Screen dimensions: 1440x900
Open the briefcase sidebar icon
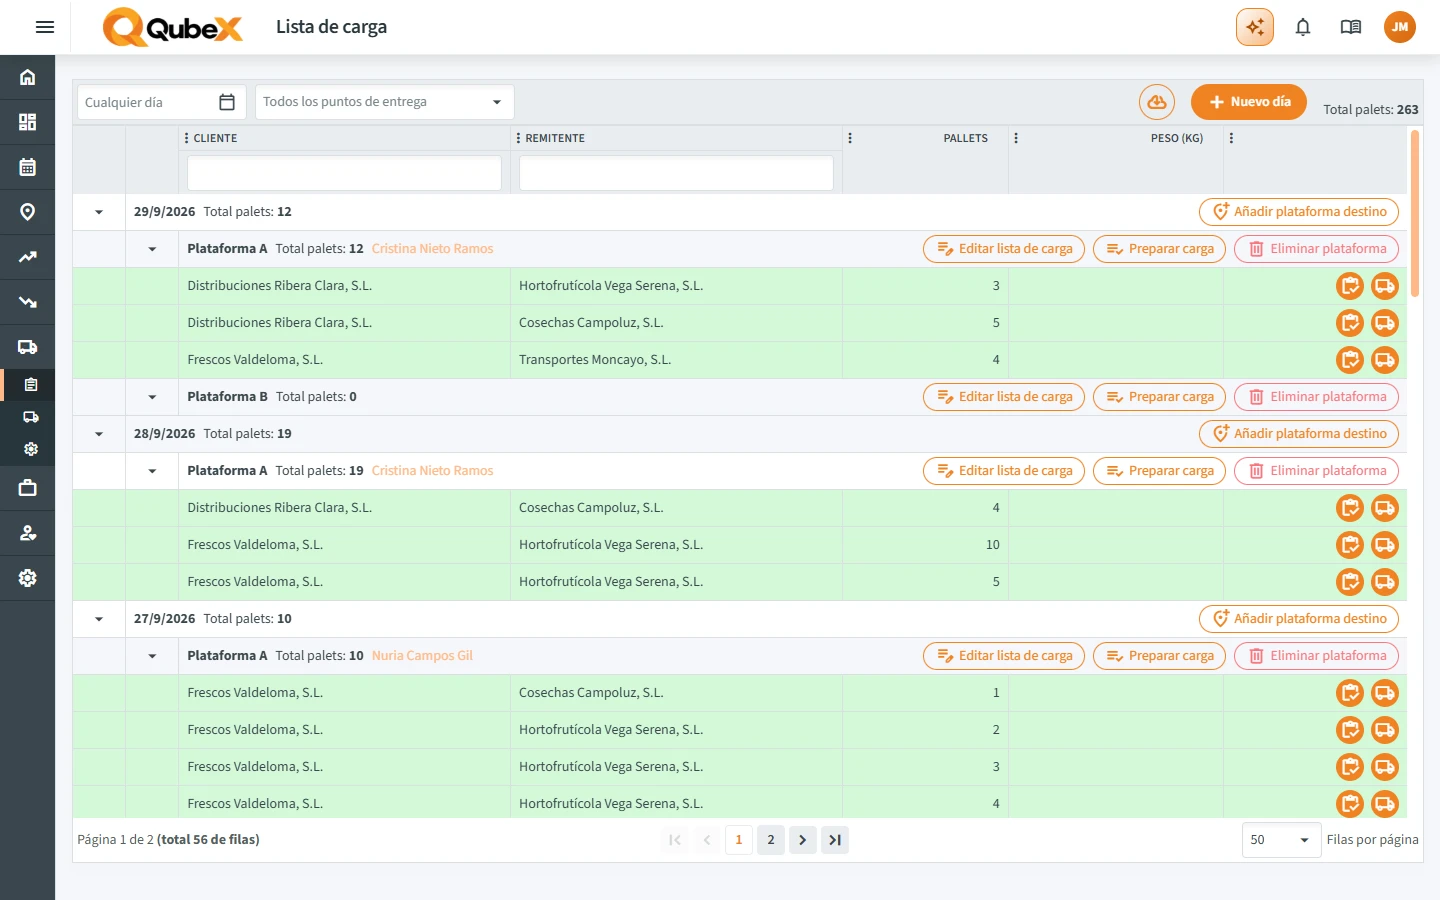click(27, 488)
